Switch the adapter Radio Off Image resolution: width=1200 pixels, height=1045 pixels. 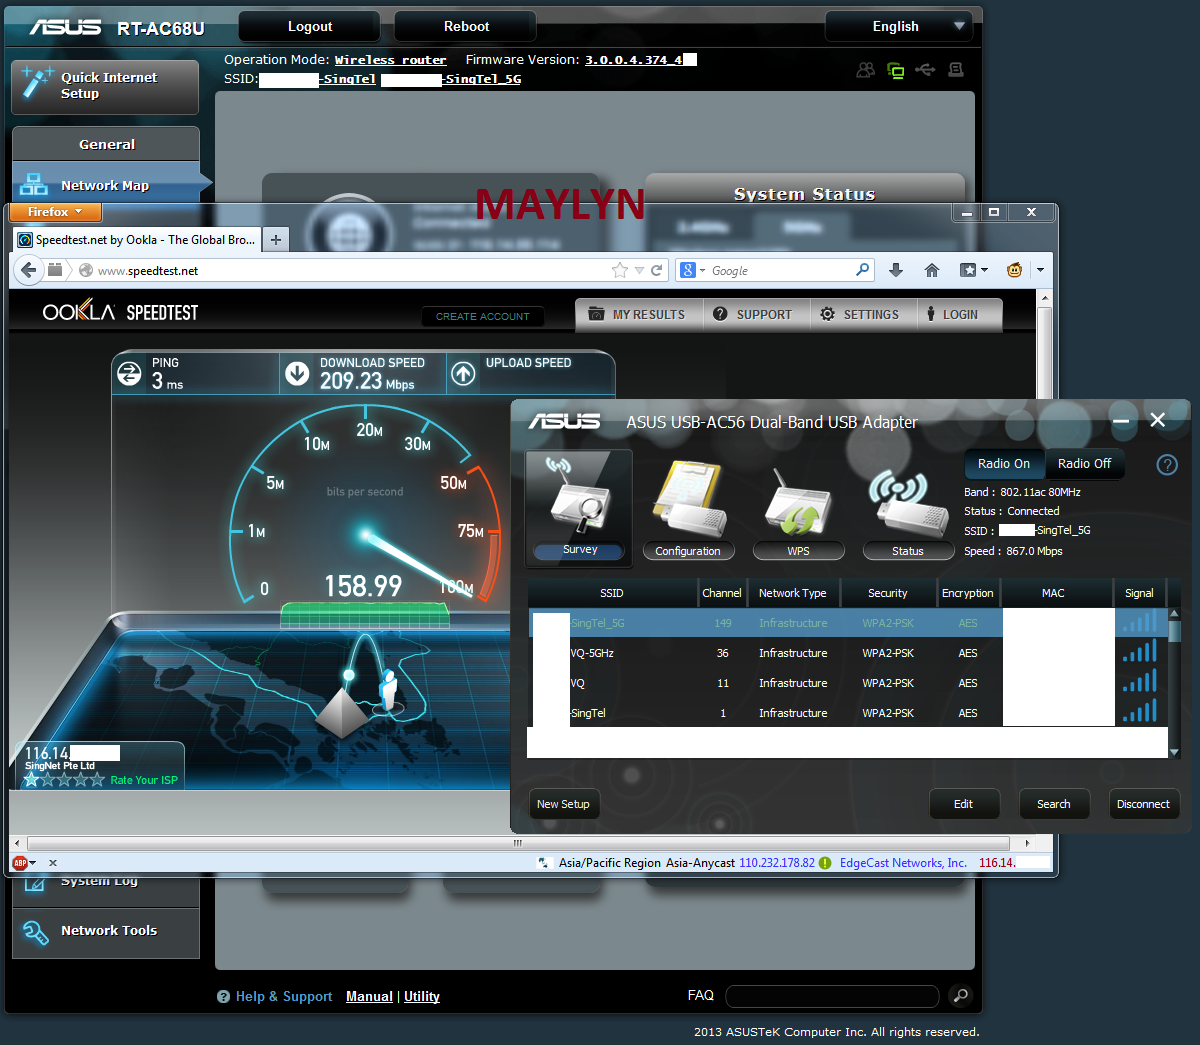(x=1084, y=464)
